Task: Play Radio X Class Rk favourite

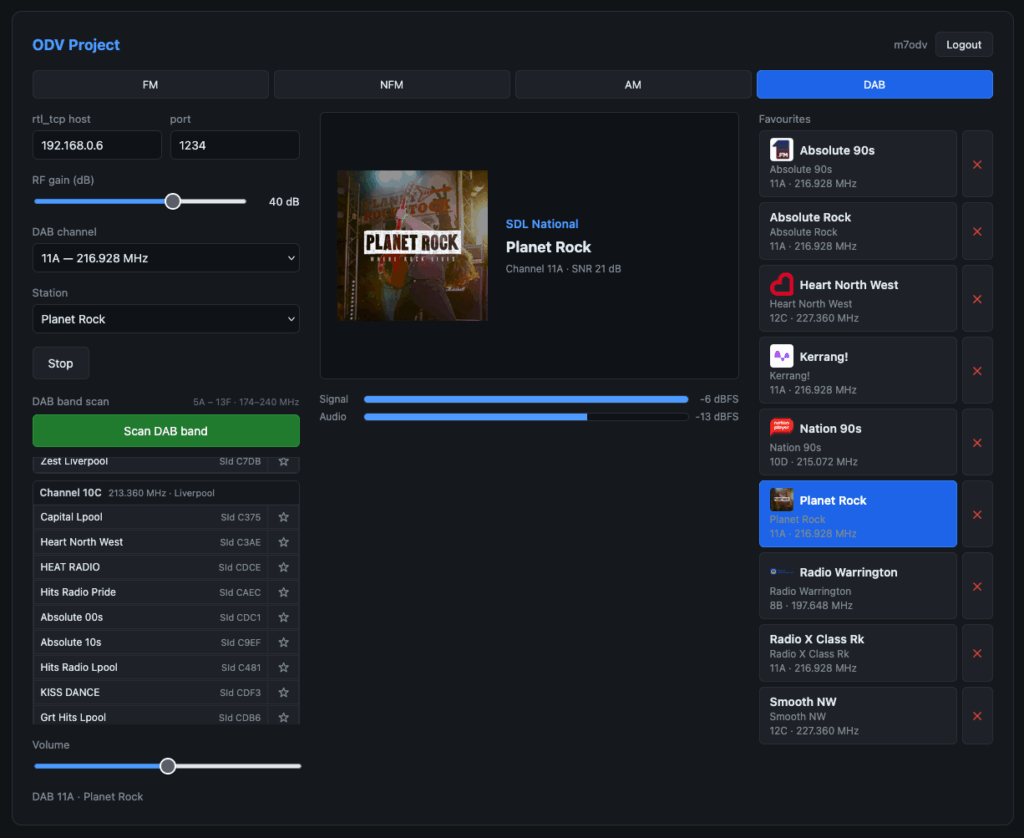Action: point(857,653)
